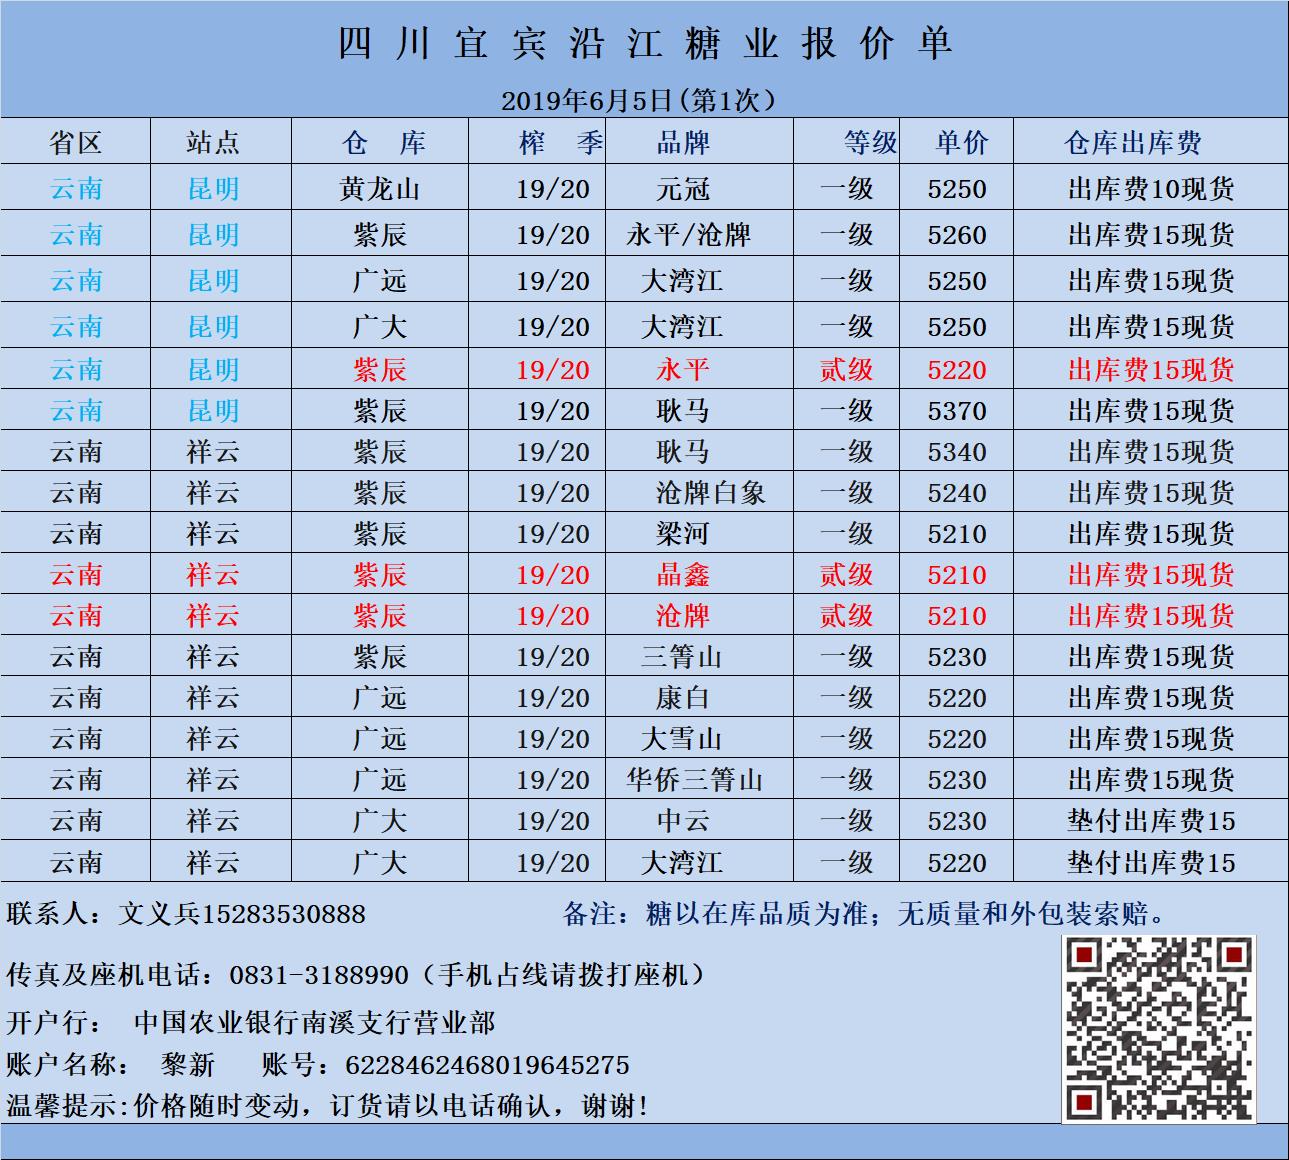This screenshot has height=1160, width=1289.
Task: Click the 榨季 column header
Action: [x=560, y=143]
